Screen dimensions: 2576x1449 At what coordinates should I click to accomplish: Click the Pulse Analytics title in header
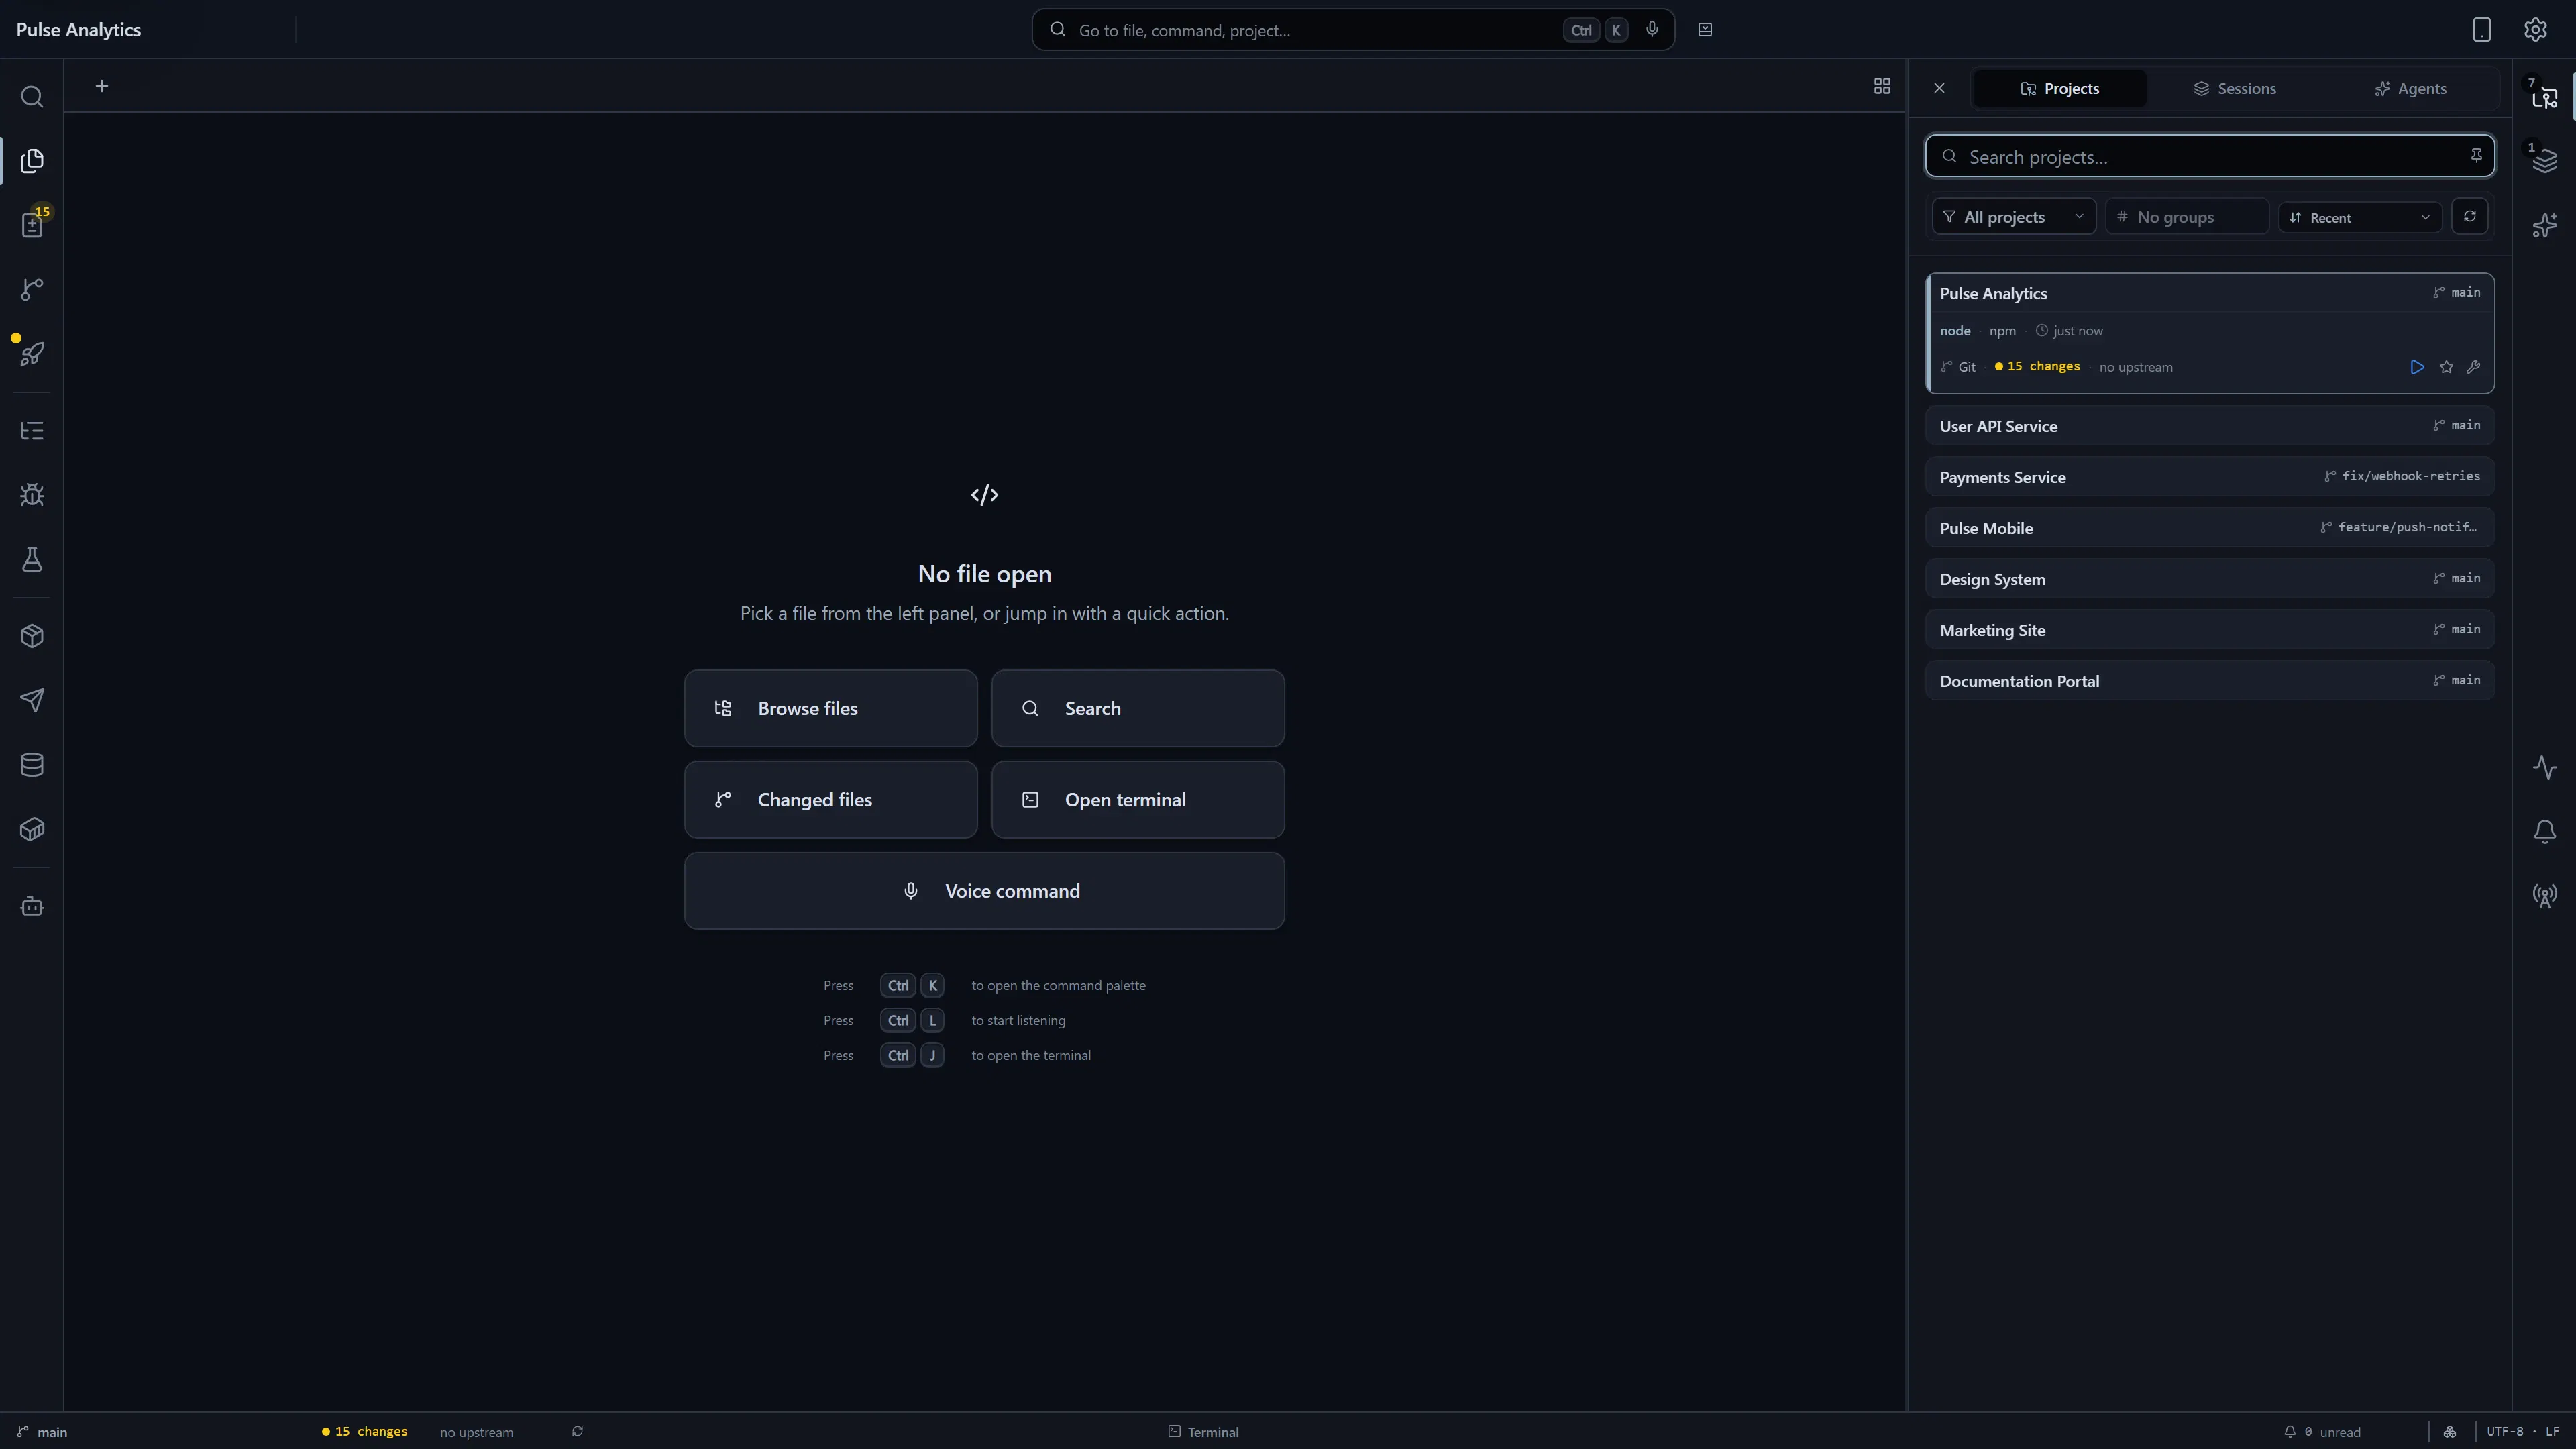(78, 30)
